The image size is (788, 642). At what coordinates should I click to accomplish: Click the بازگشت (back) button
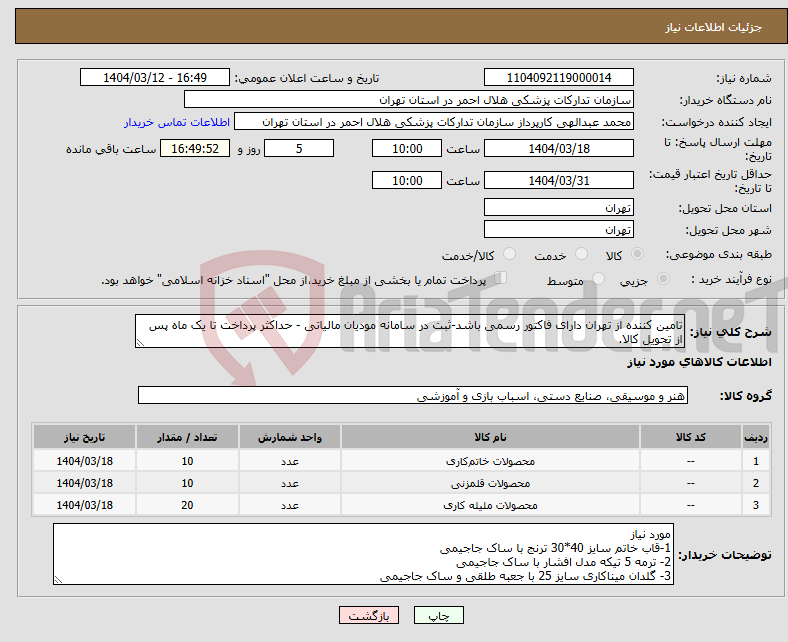[x=369, y=615]
